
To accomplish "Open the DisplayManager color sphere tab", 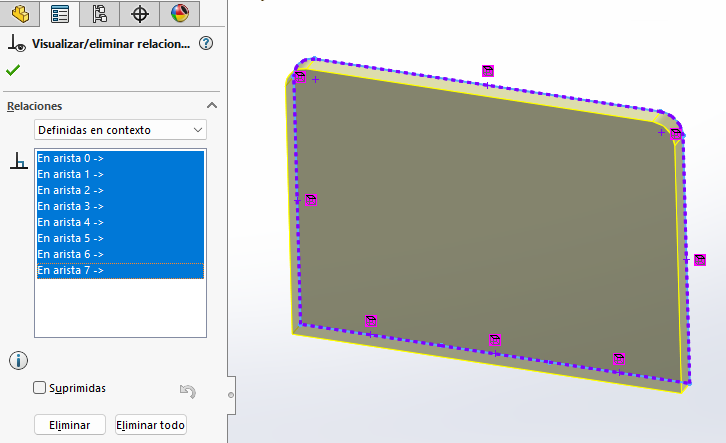I will (180, 13).
